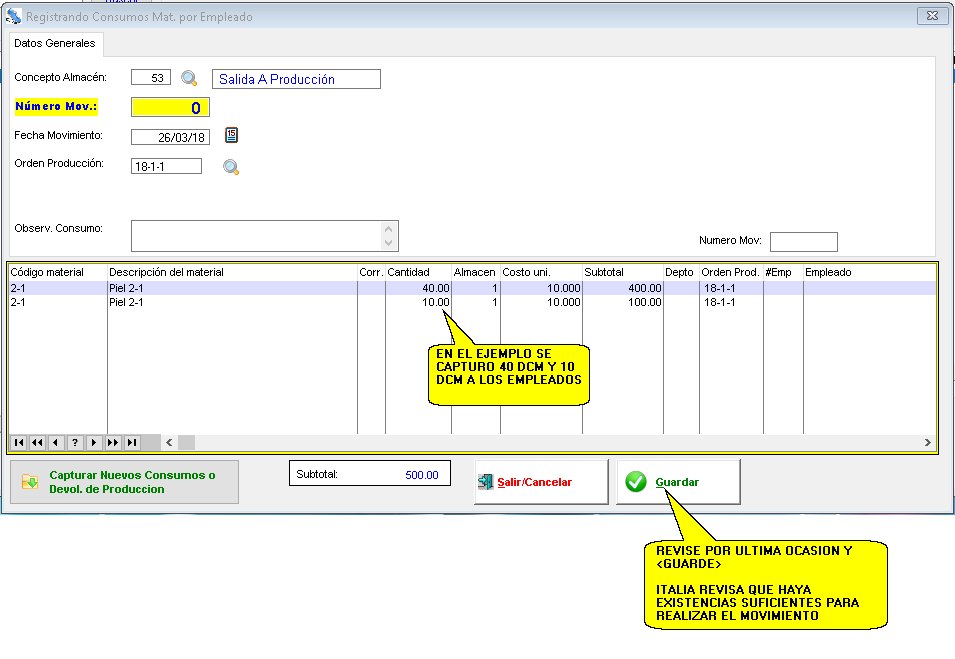The image size is (955, 659).
Task: Click the yellow Número Mov. field
Action: 170,107
